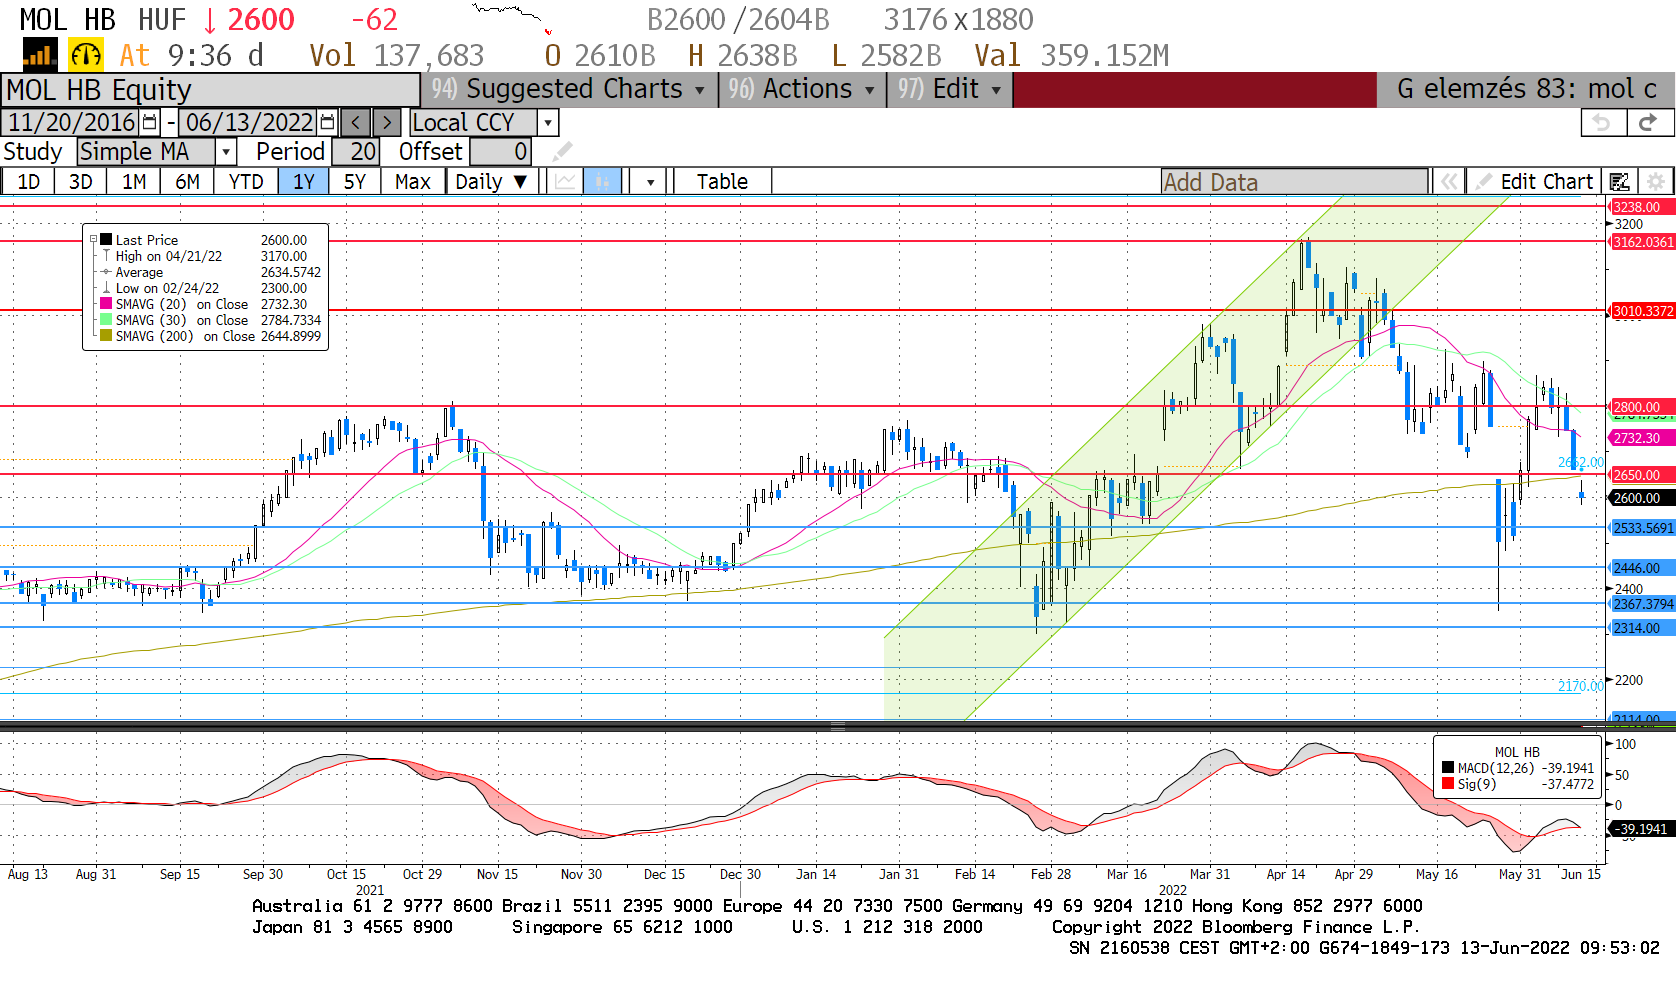Click the MOL HB Equity security field
The height and width of the screenshot is (991, 1676).
pos(210,89)
